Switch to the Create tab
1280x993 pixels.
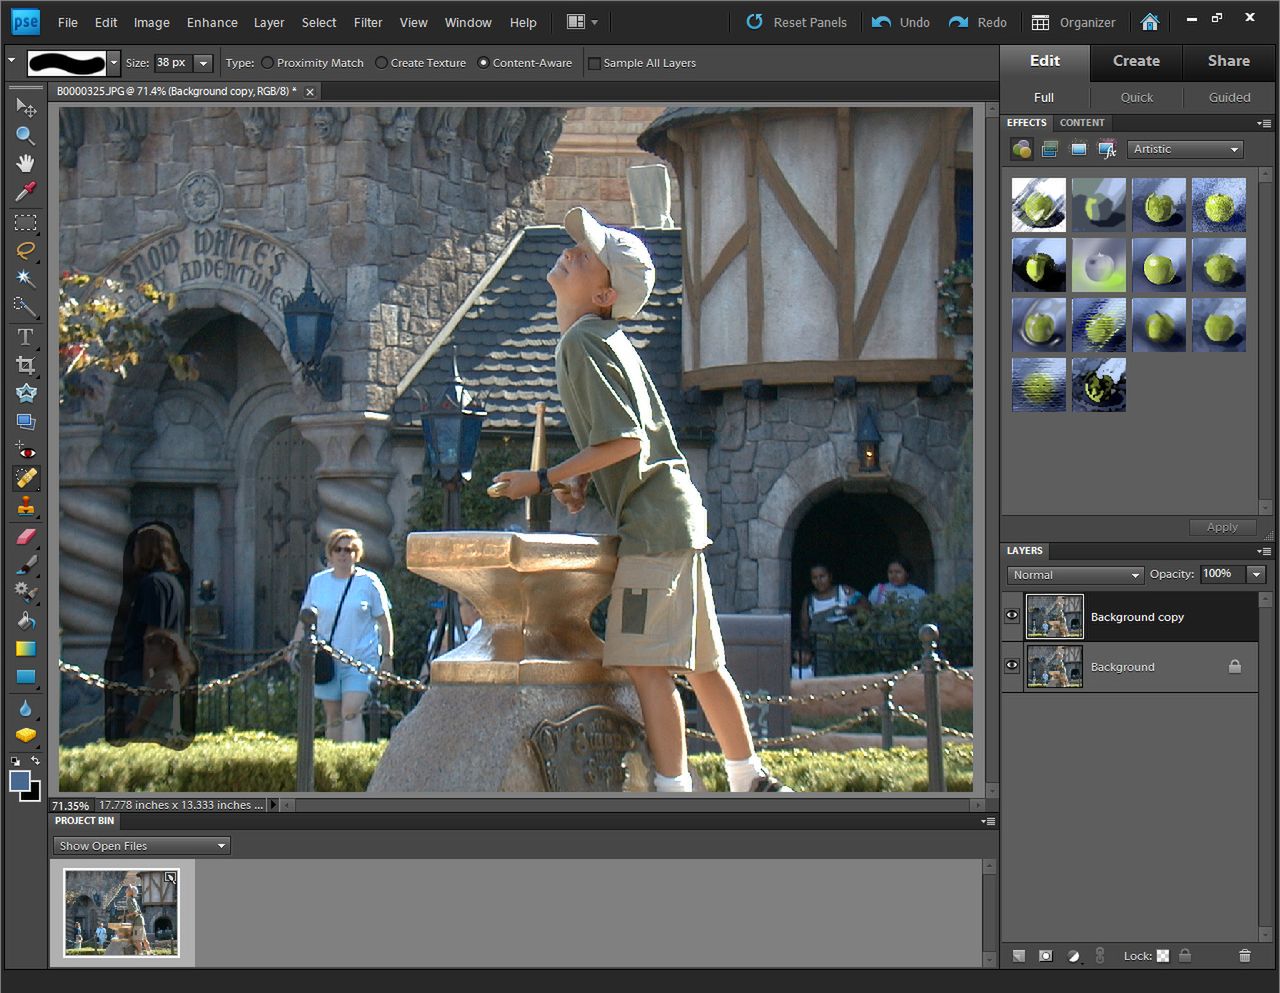[x=1136, y=61]
